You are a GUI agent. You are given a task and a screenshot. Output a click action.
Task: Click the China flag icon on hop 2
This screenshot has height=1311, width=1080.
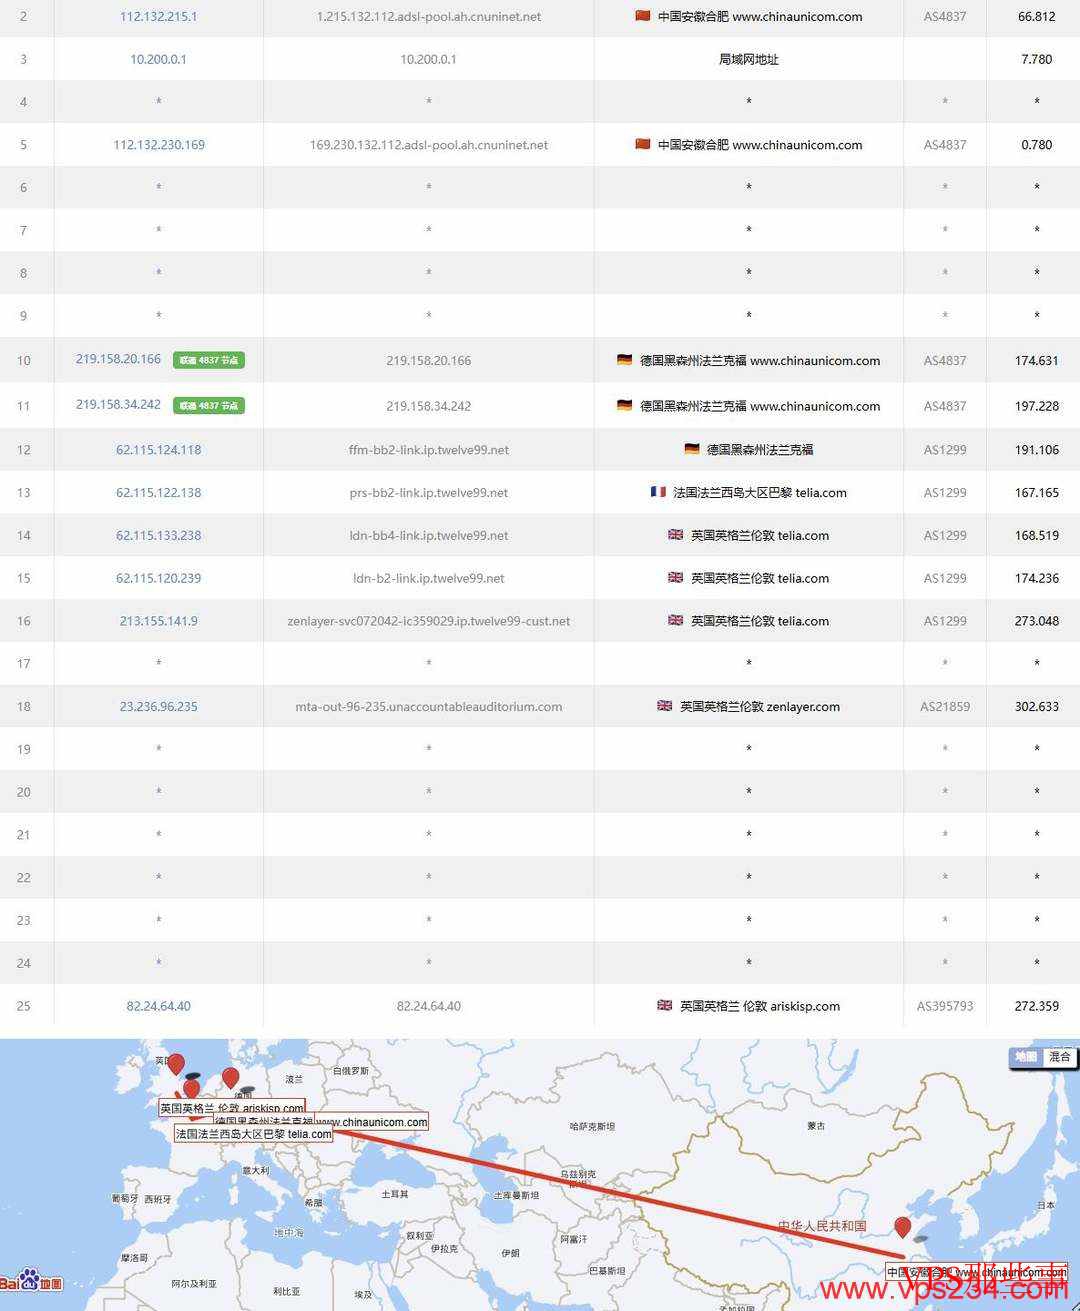click(644, 16)
